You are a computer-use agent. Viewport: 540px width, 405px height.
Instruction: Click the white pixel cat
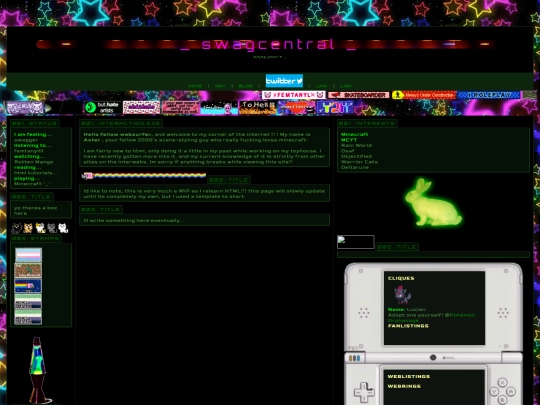coord(63,228)
